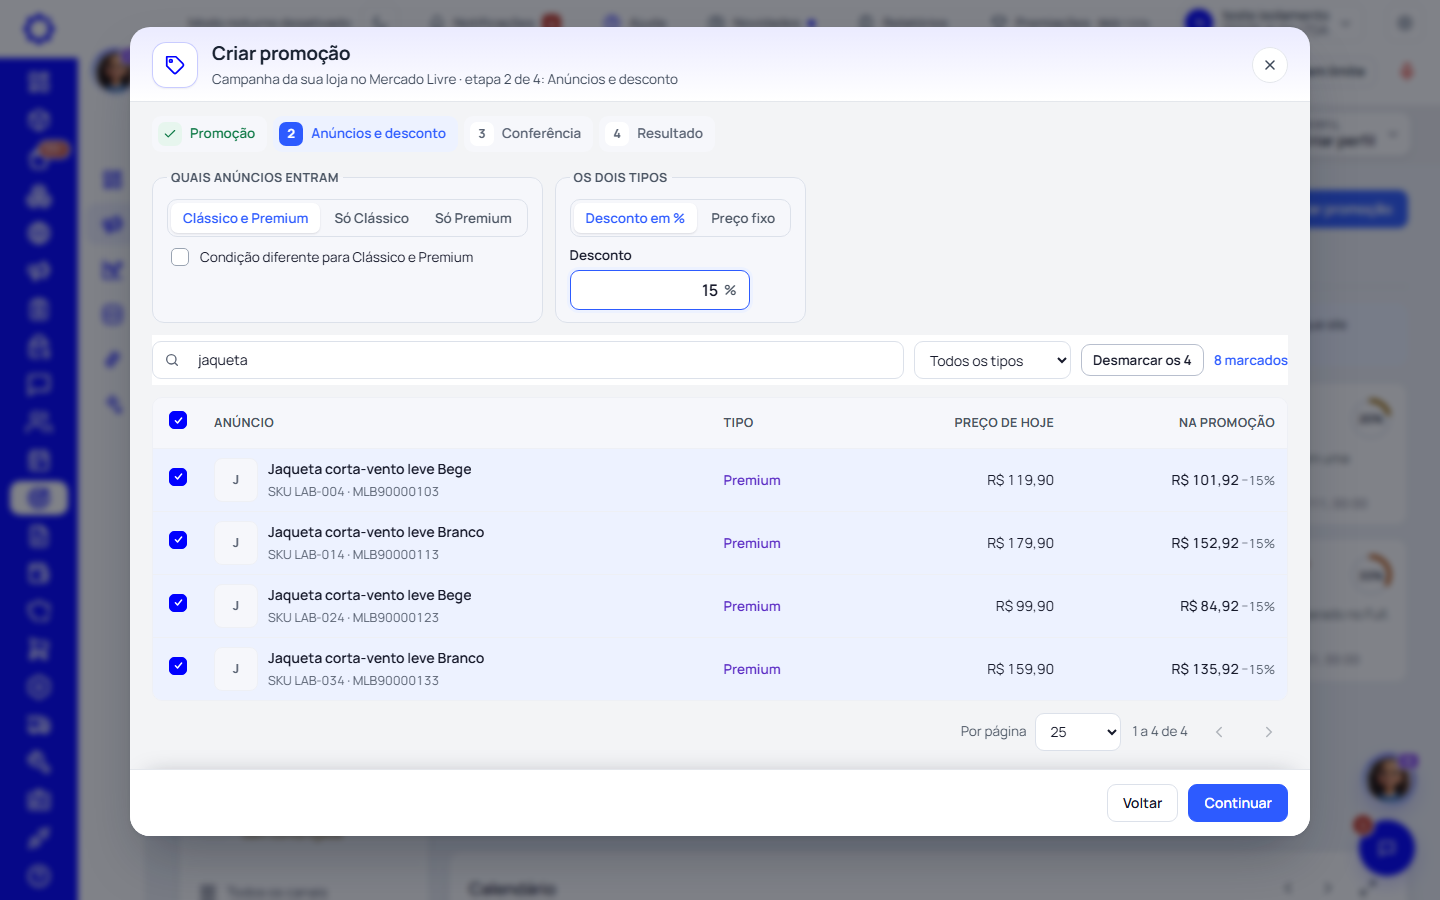Screen dimensions: 1440x900
Task: Select the Só Clássico option
Action: click(x=372, y=218)
